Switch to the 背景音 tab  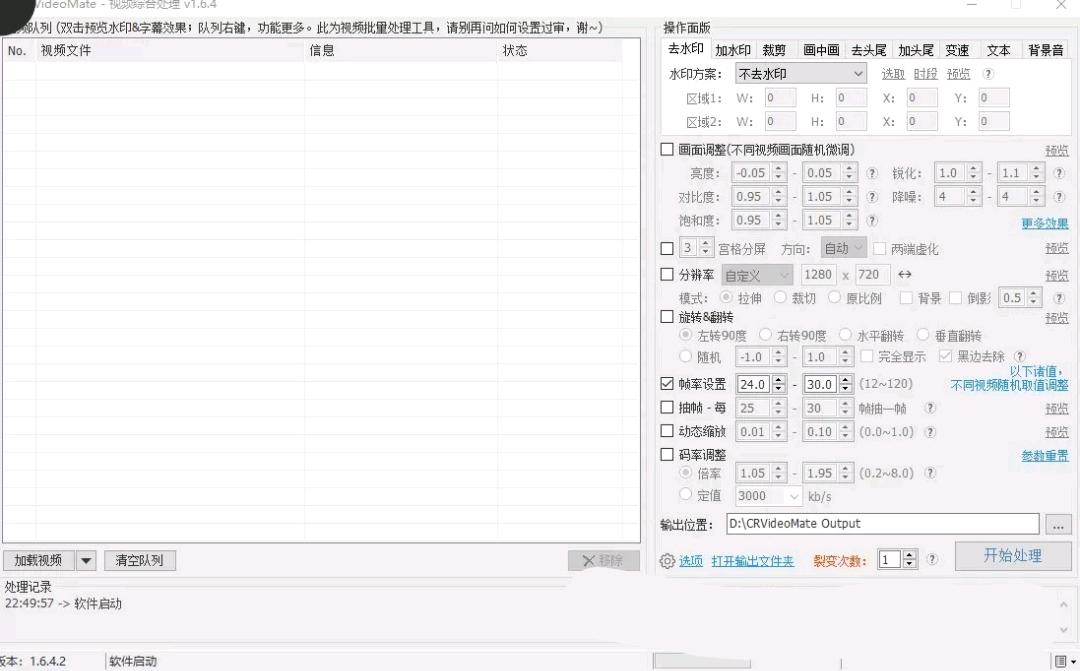(x=1046, y=50)
